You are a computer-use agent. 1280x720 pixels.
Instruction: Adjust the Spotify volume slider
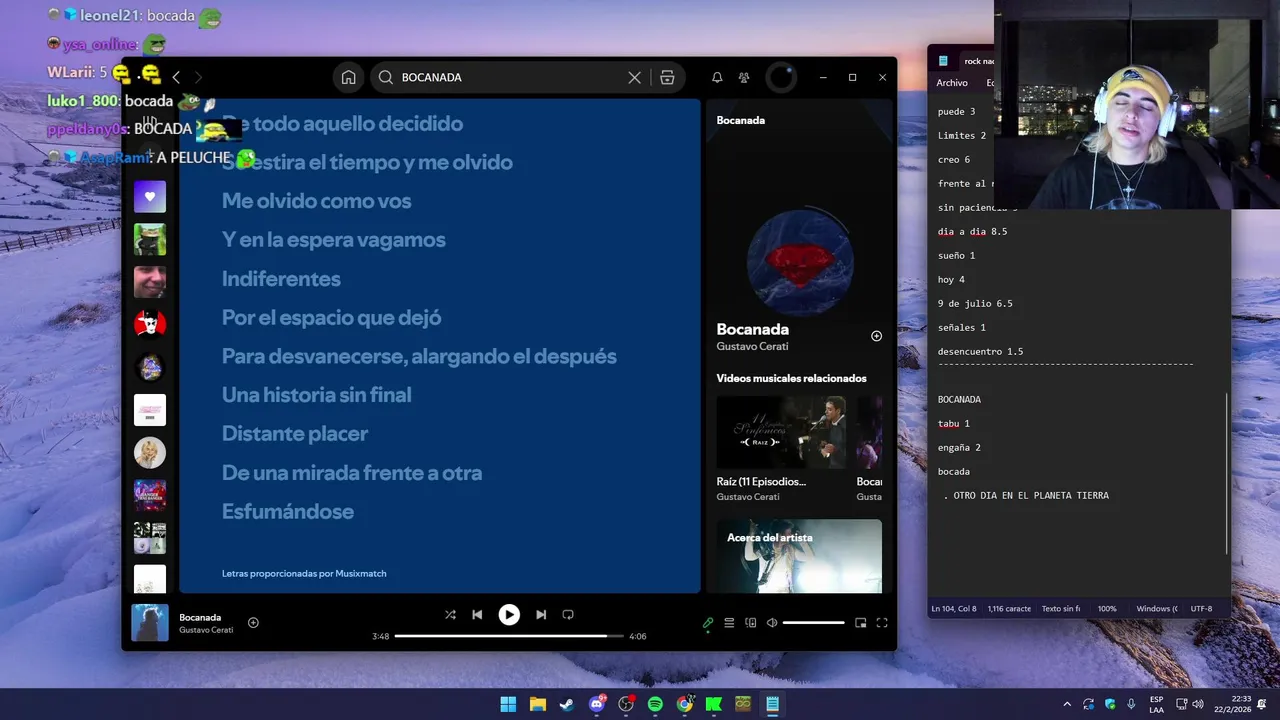tap(813, 623)
